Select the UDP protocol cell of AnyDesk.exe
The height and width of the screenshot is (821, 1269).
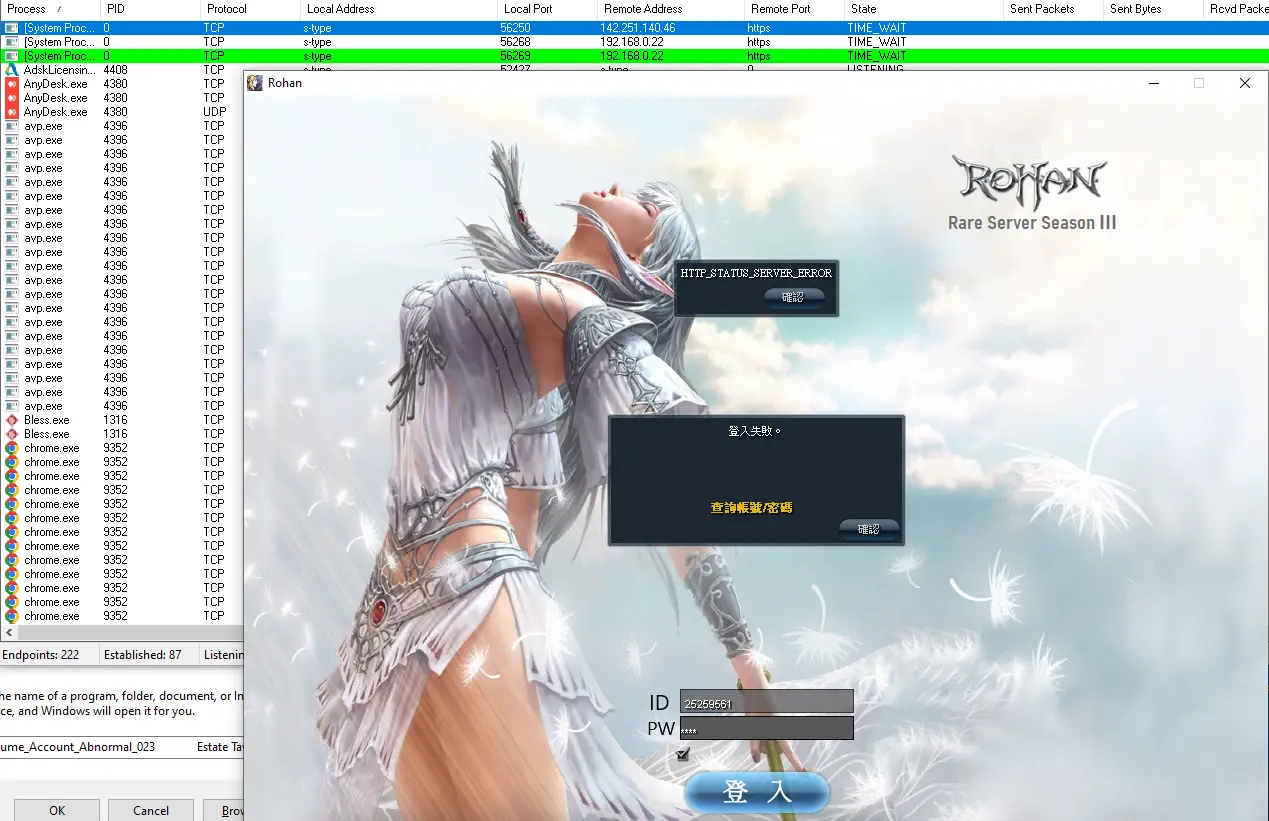(x=214, y=112)
